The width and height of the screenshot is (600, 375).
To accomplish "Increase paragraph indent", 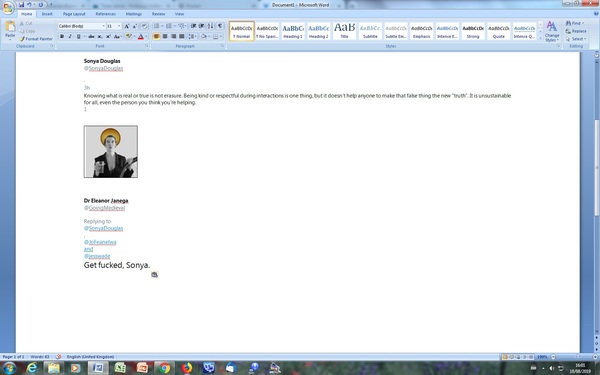I will [202, 26].
